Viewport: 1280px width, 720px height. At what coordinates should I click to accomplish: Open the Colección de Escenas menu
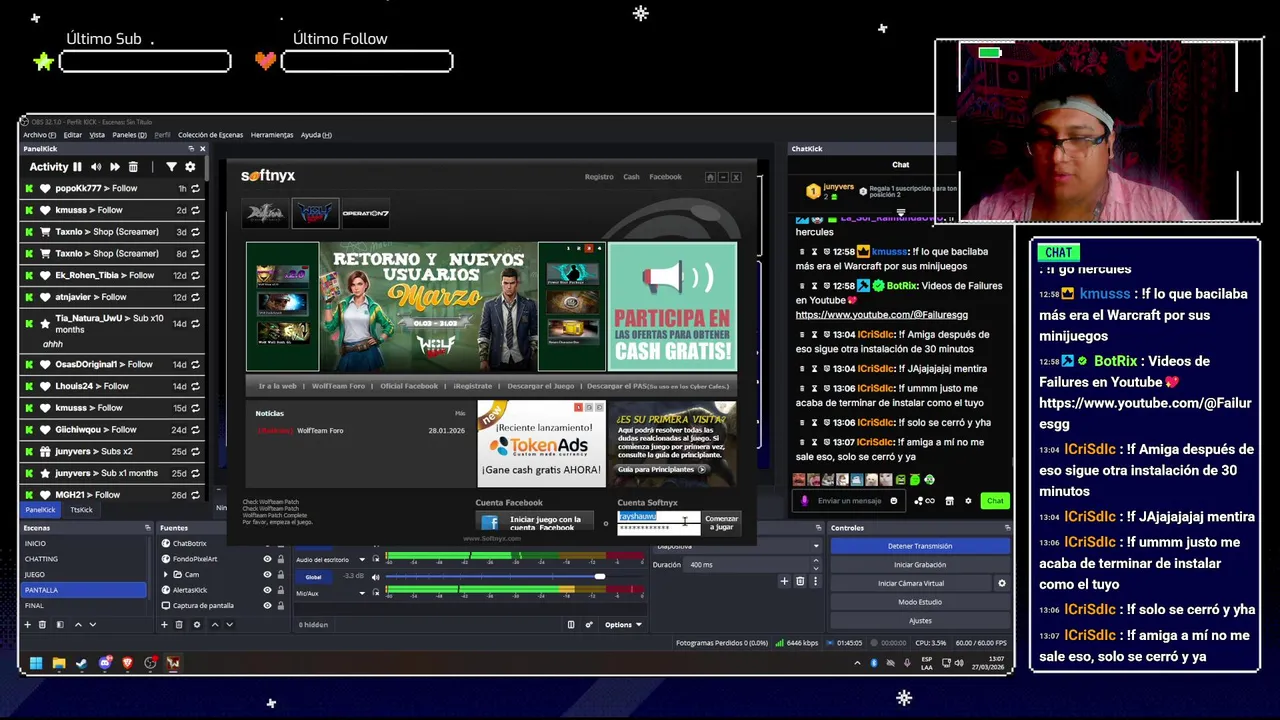[210, 135]
